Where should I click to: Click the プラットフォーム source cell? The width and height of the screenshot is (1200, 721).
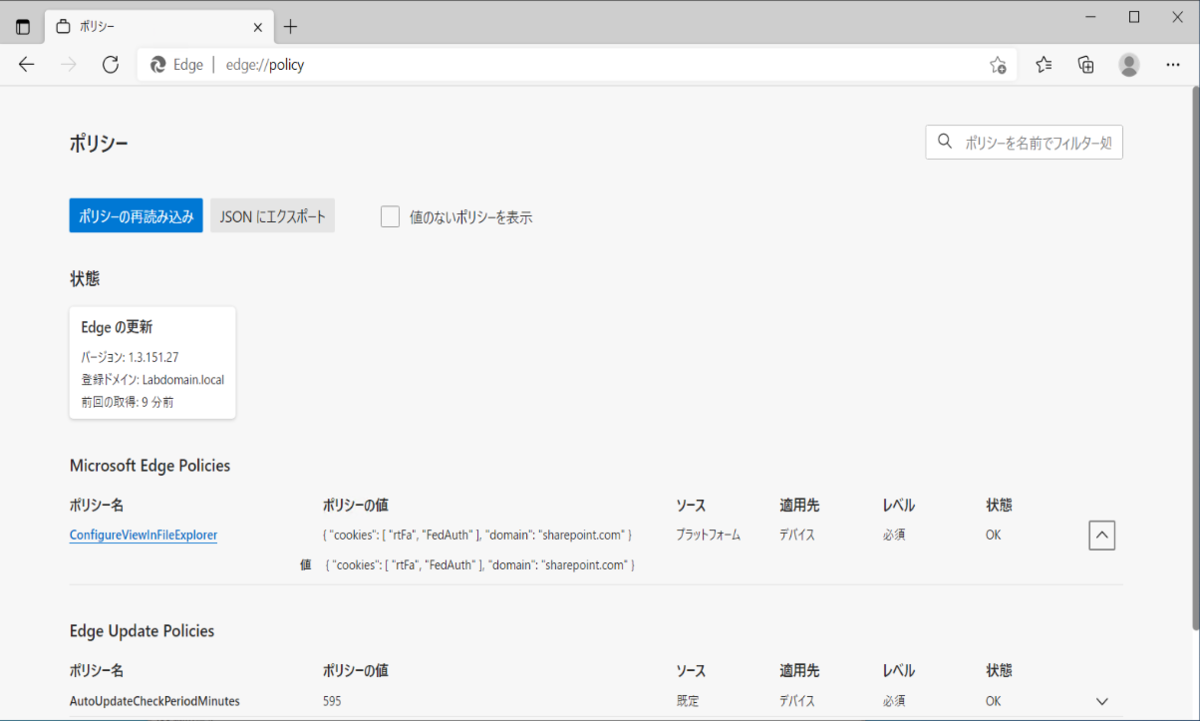pos(708,535)
